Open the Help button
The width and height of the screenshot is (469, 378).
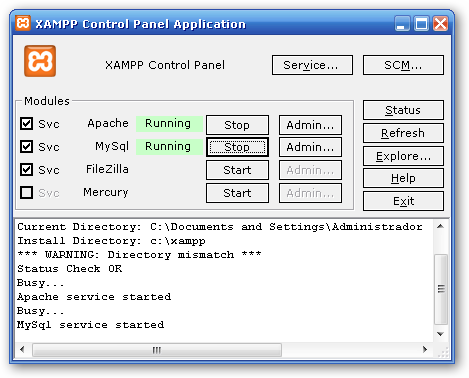tap(403, 178)
